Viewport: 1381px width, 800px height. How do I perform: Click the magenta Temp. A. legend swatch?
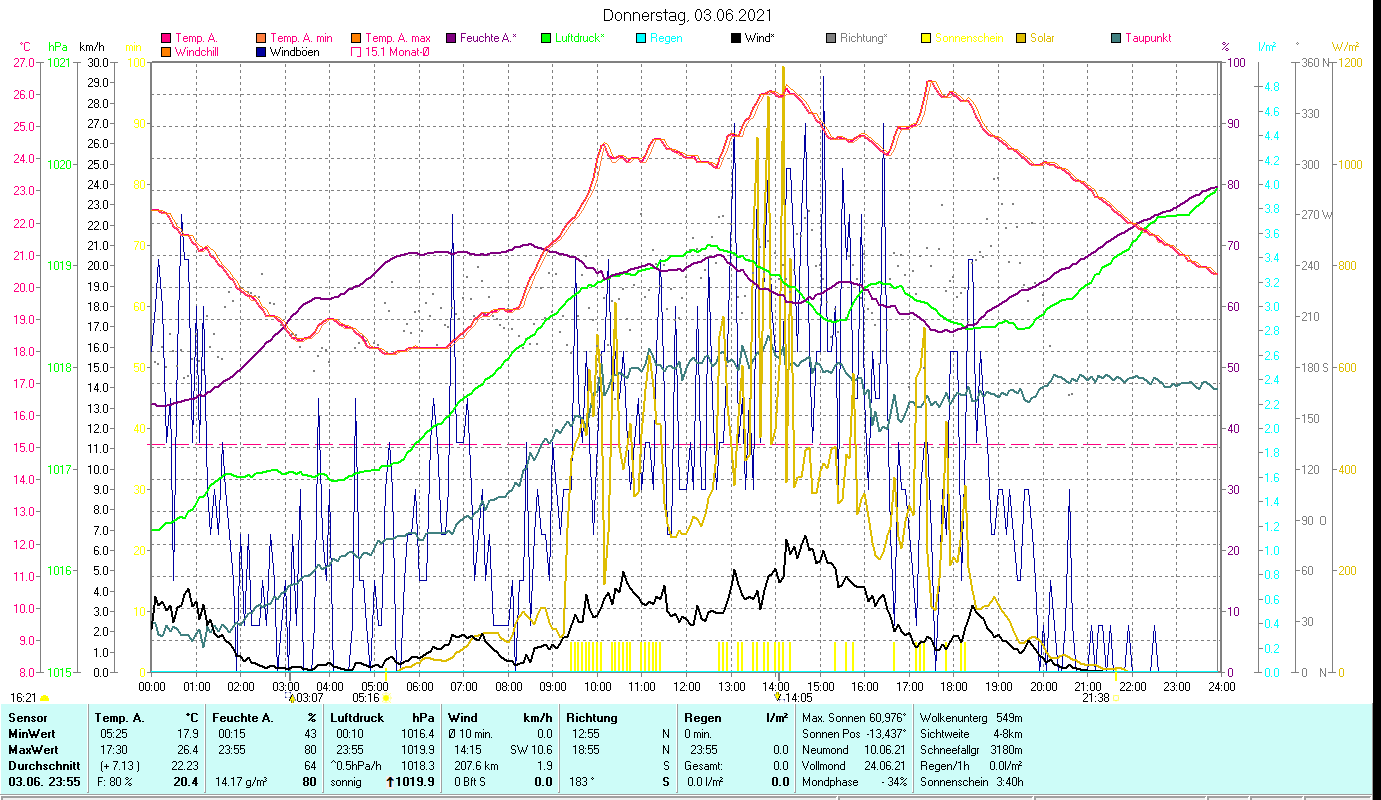(x=166, y=38)
